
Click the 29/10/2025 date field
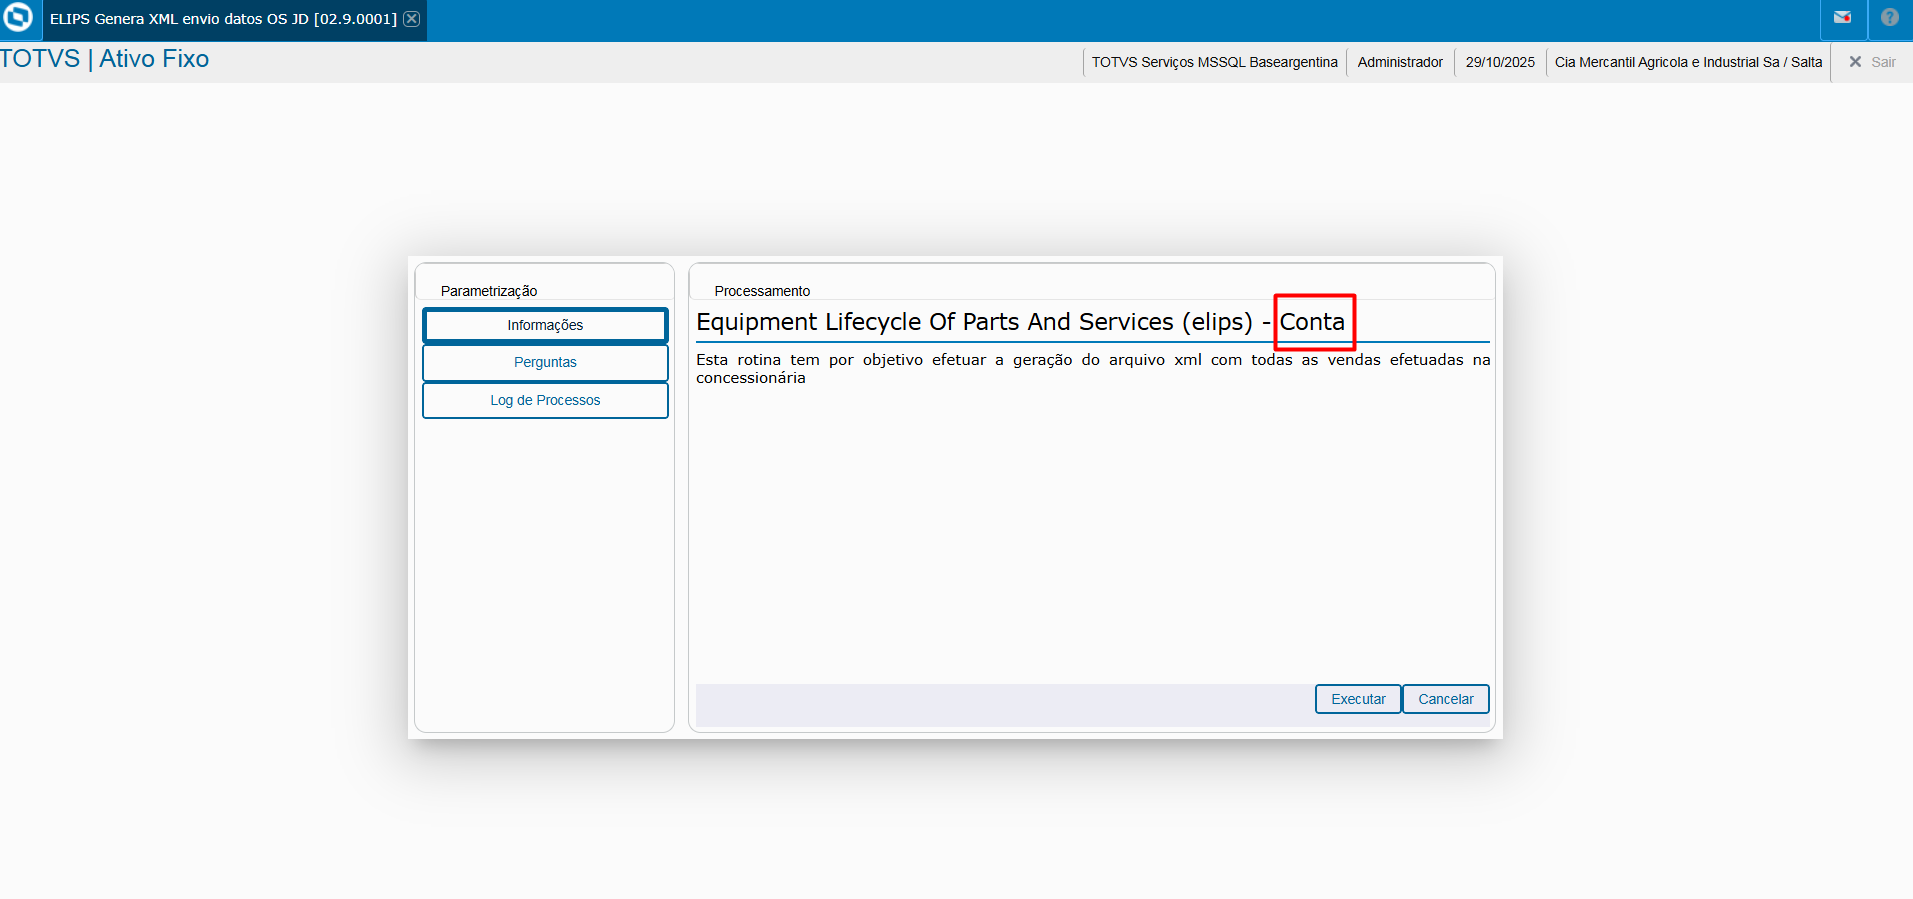[x=1500, y=62]
